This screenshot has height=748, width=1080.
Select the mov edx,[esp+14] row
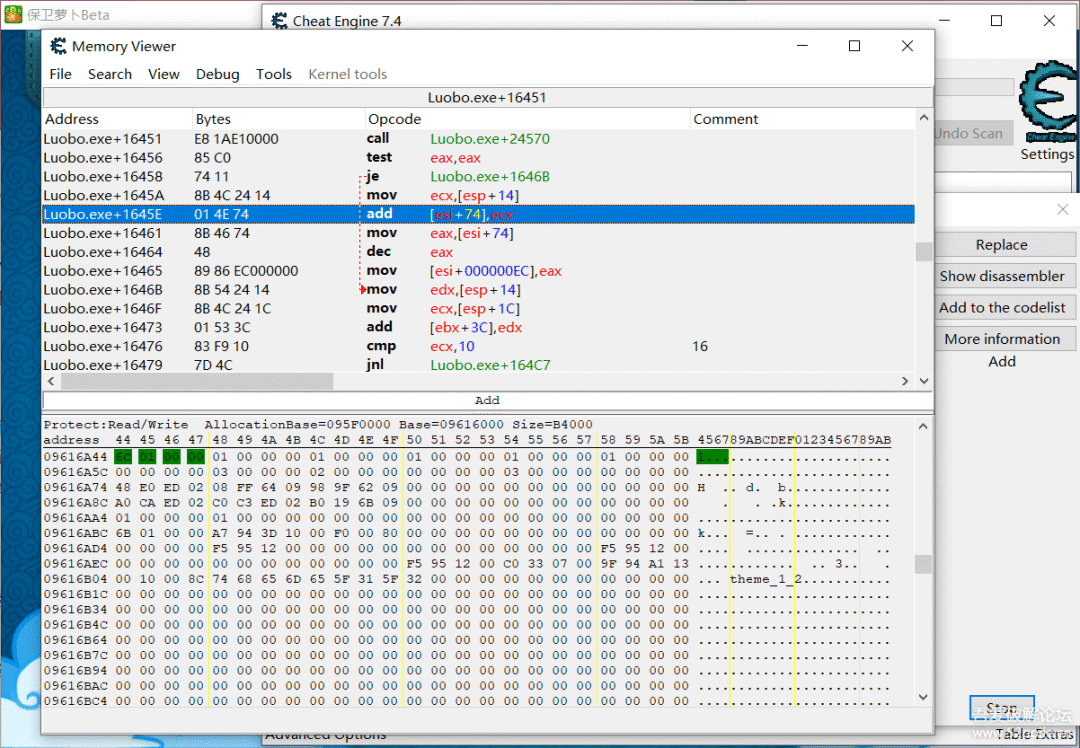click(x=478, y=290)
